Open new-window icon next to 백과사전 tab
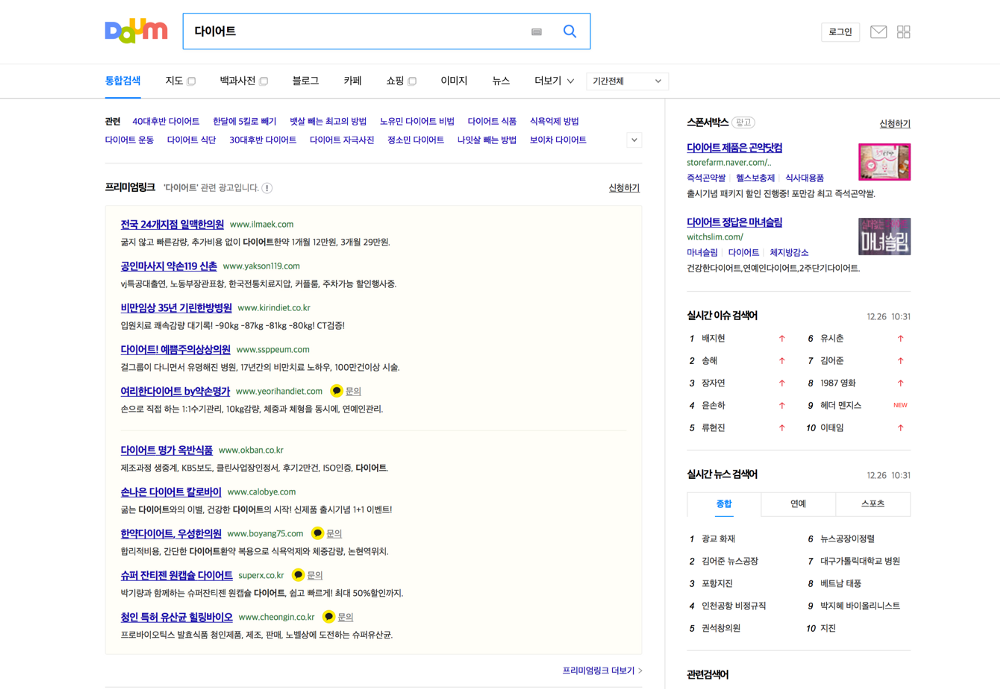 (263, 81)
